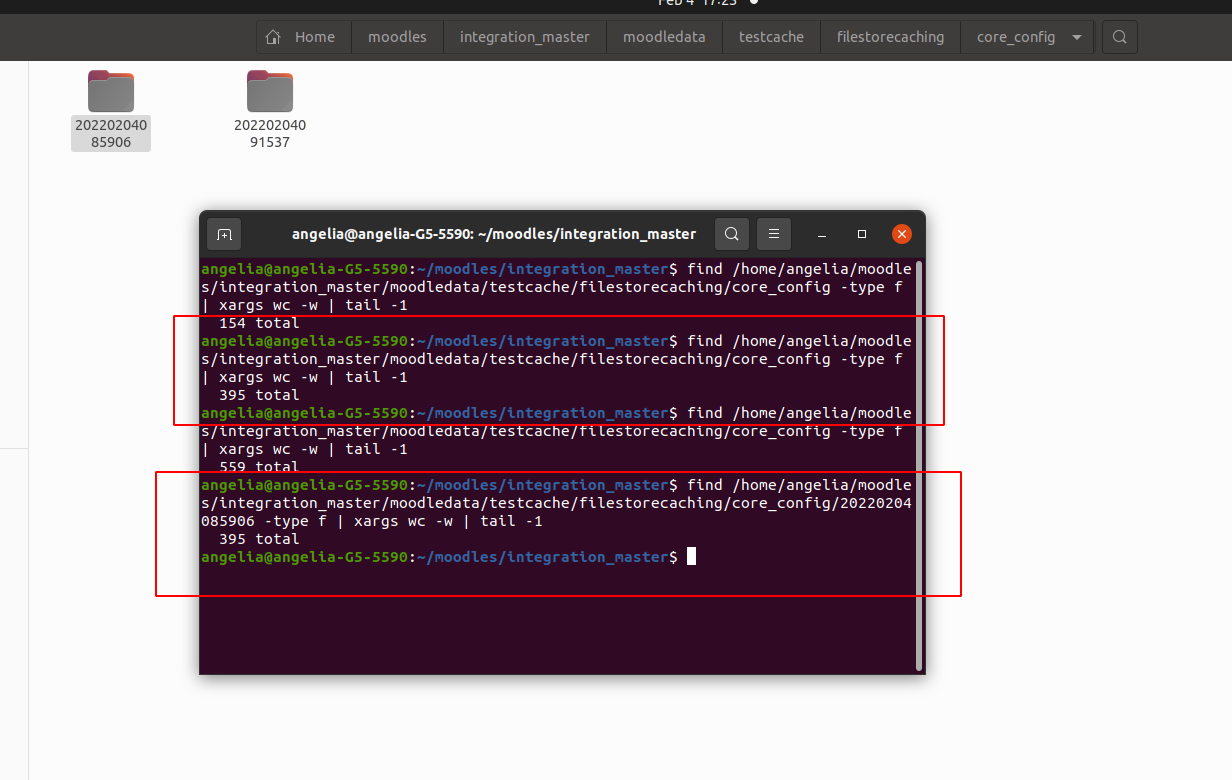The width and height of the screenshot is (1232, 780).
Task: Click the terminal search button
Action: click(x=732, y=234)
